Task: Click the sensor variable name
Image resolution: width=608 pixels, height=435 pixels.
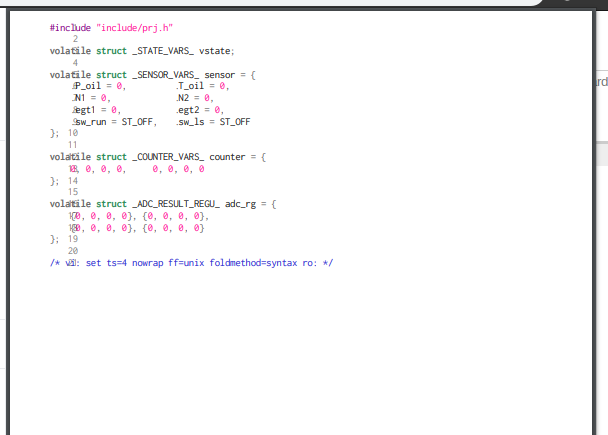Action: (219, 75)
